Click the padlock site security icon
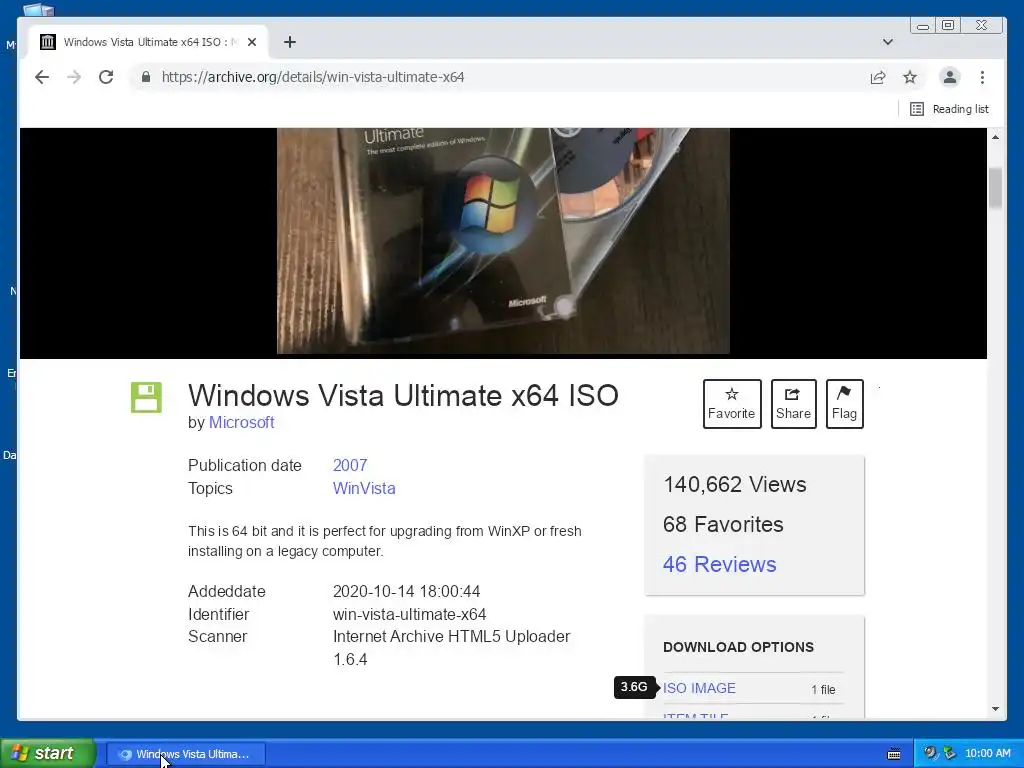 pyautogui.click(x=146, y=77)
